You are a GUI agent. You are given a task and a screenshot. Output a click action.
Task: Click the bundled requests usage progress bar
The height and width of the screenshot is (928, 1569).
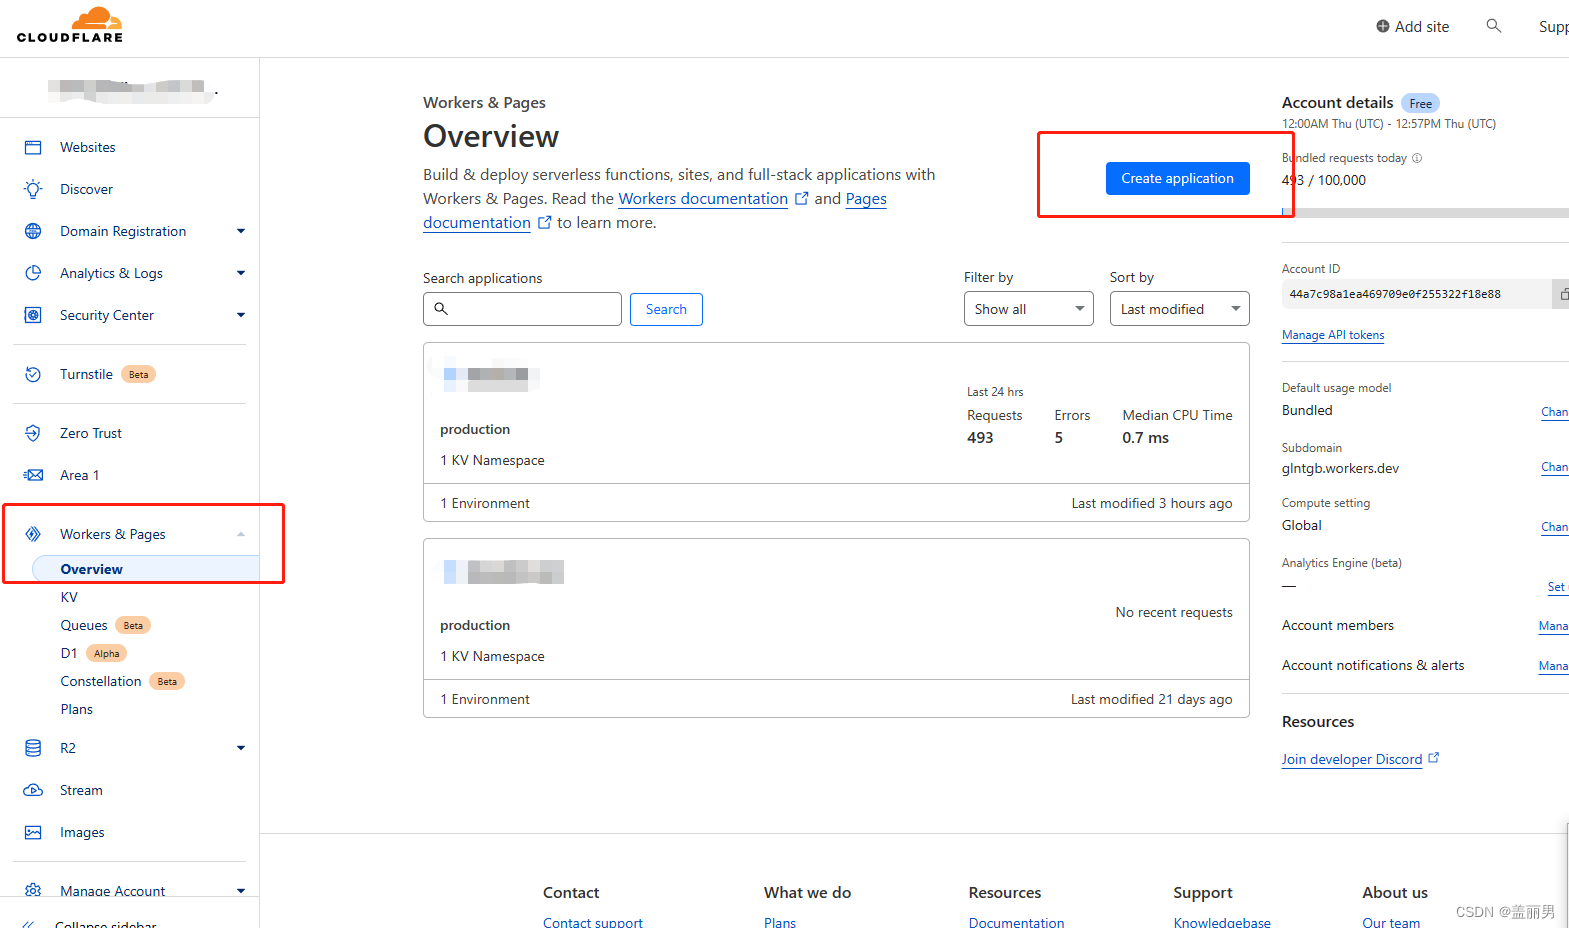1425,212
